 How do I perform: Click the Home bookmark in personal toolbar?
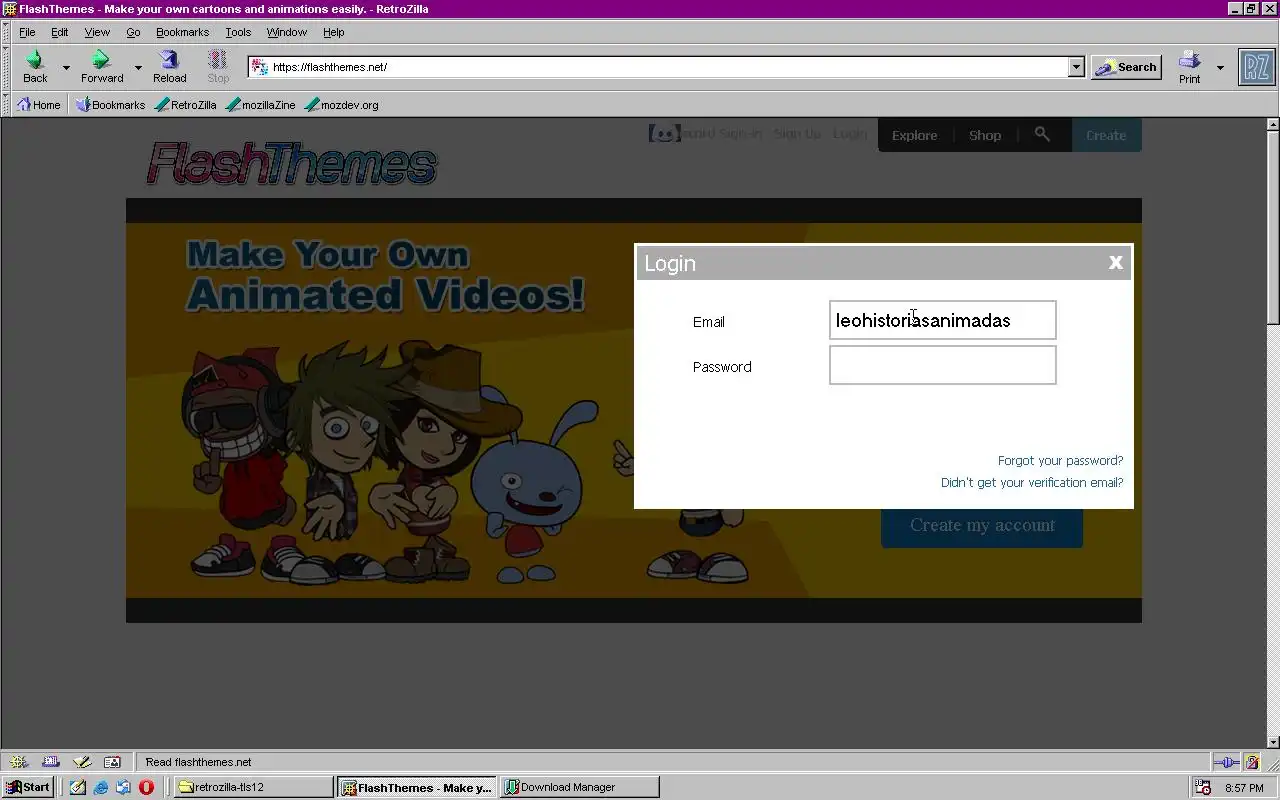39,104
